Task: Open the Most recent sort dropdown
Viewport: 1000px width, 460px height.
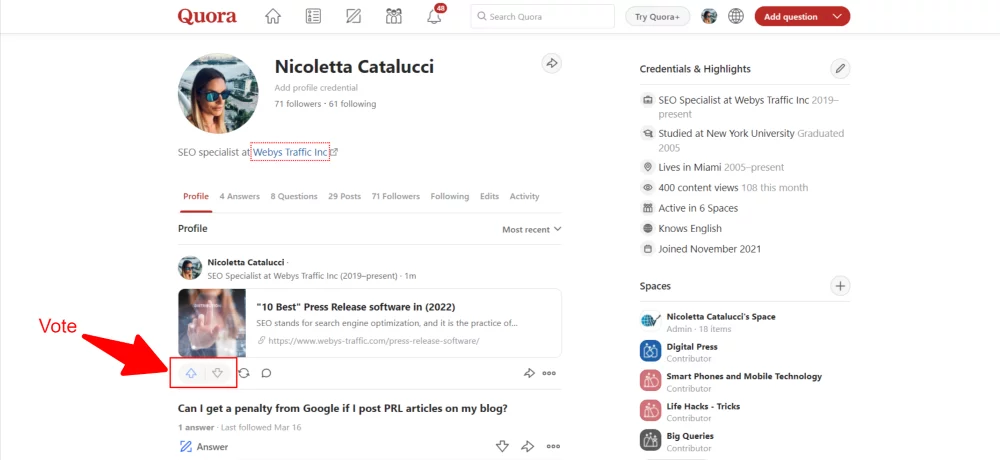Action: (x=531, y=229)
